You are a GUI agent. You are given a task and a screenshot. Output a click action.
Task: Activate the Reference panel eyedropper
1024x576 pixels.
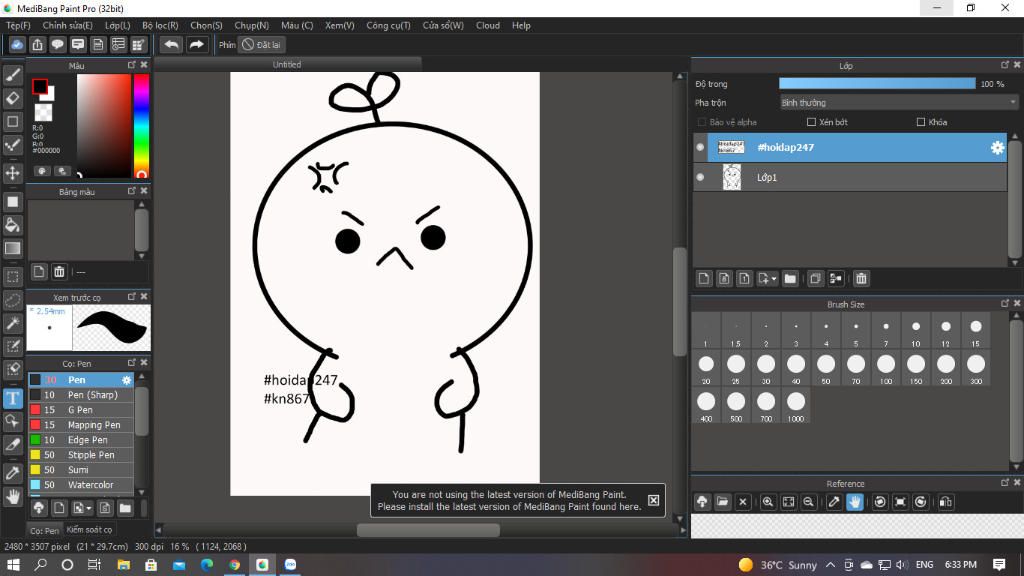834,502
